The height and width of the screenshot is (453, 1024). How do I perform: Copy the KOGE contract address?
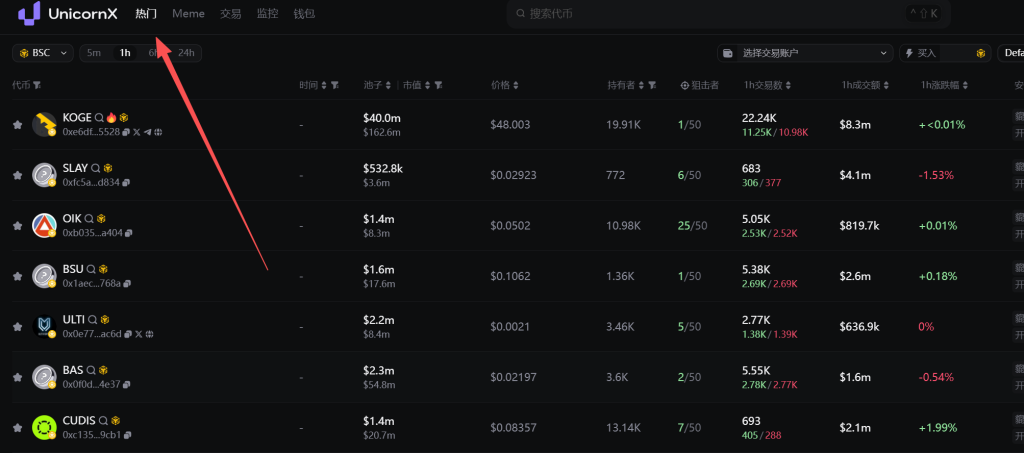[x=126, y=132]
